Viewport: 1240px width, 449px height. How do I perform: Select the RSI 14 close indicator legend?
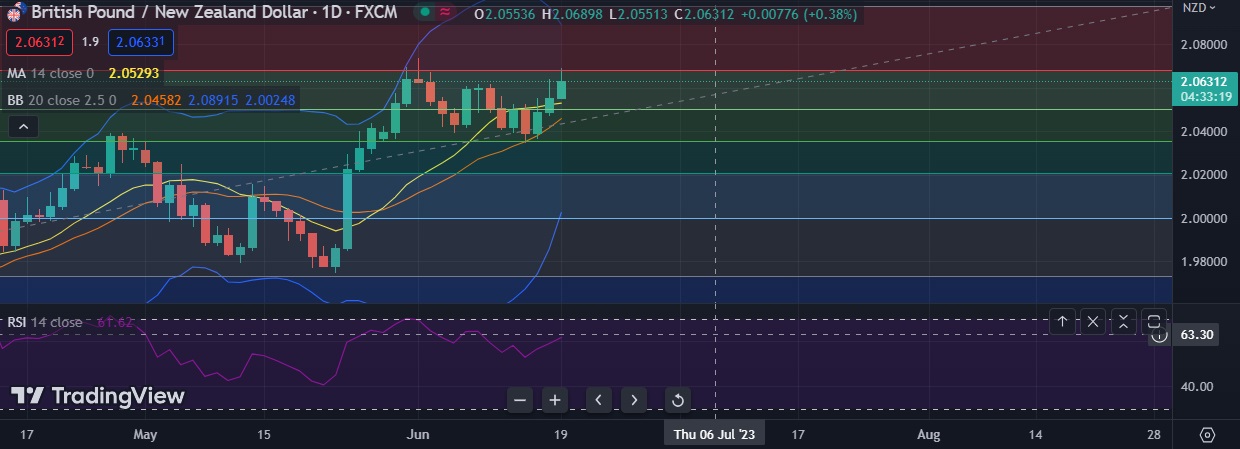point(44,322)
